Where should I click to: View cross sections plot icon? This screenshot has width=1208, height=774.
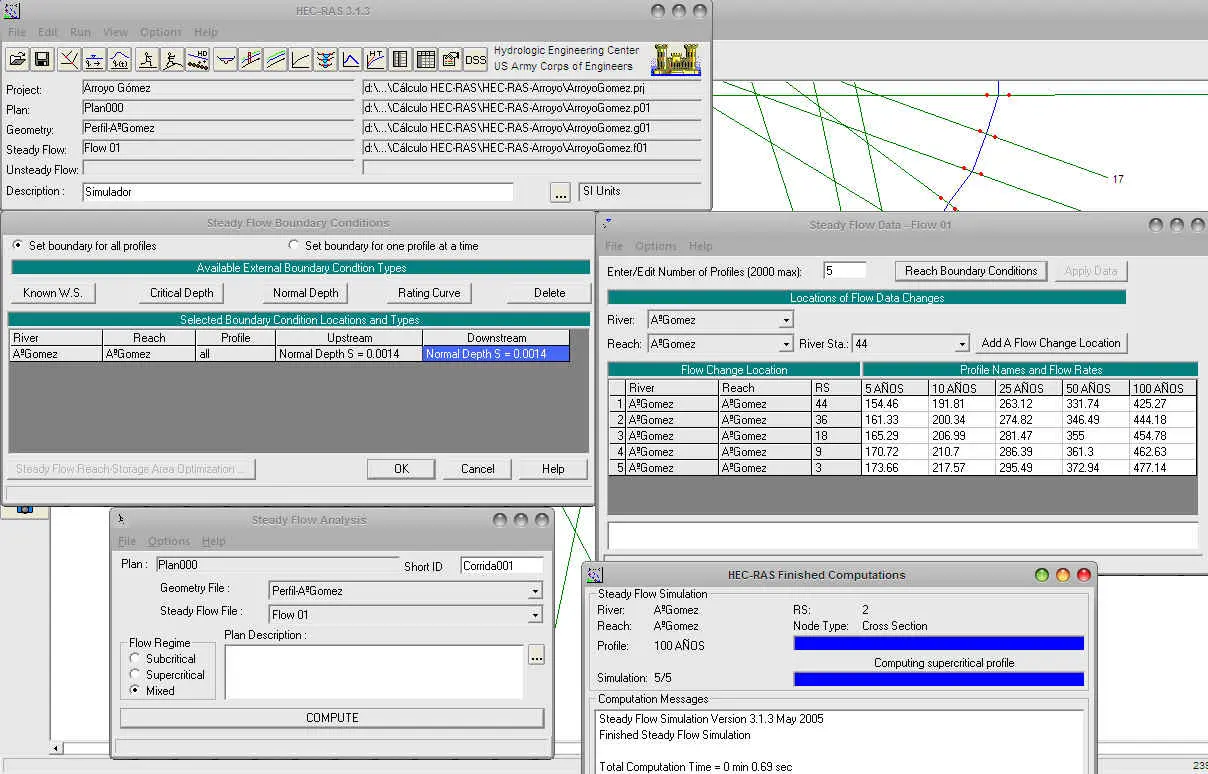(x=225, y=59)
